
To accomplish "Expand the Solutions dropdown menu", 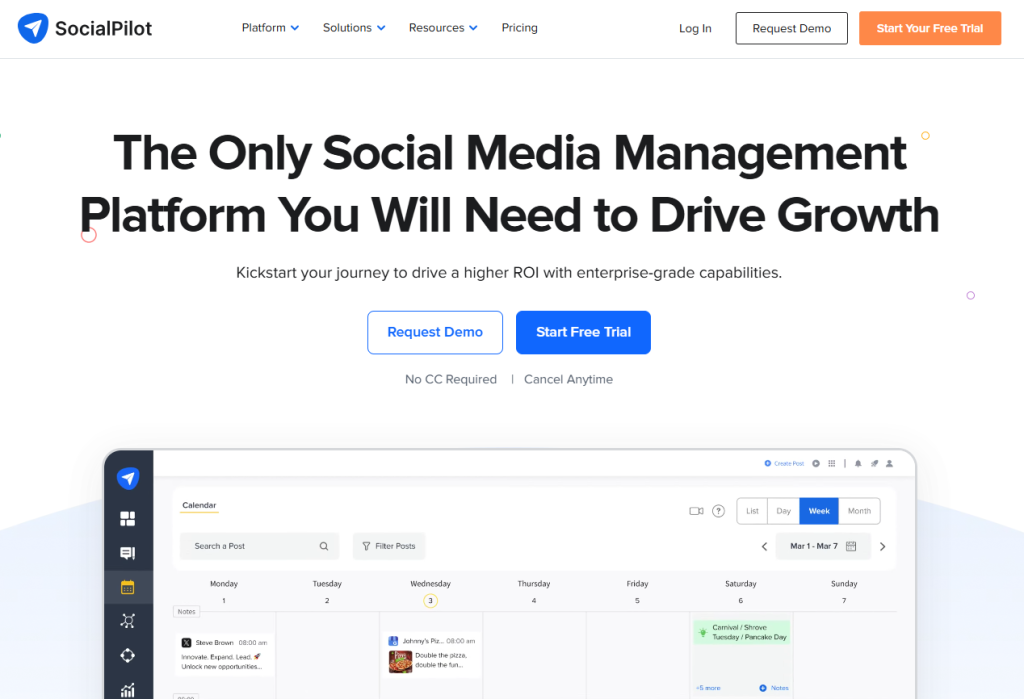I will [x=354, y=27].
